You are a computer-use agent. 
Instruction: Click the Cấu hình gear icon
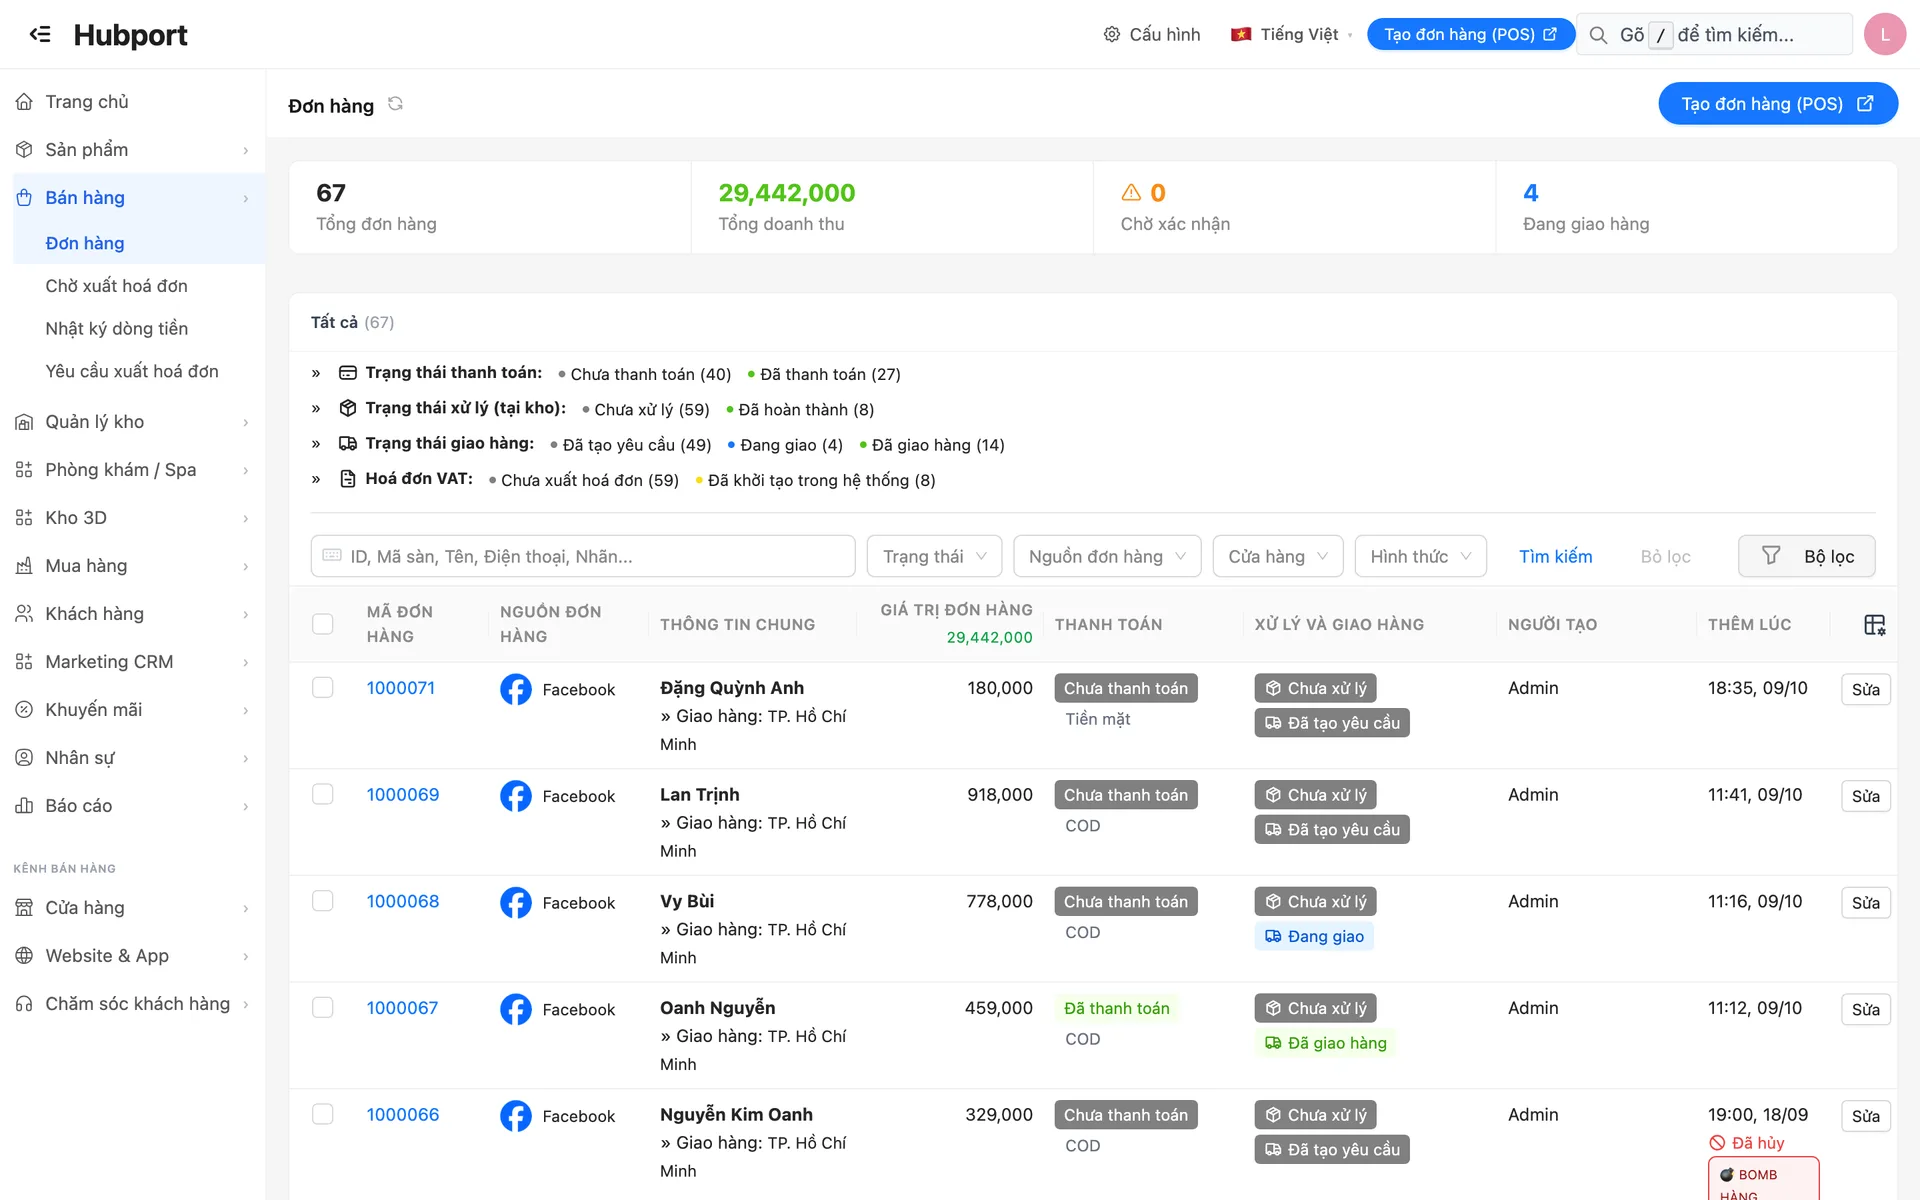pyautogui.click(x=1111, y=34)
